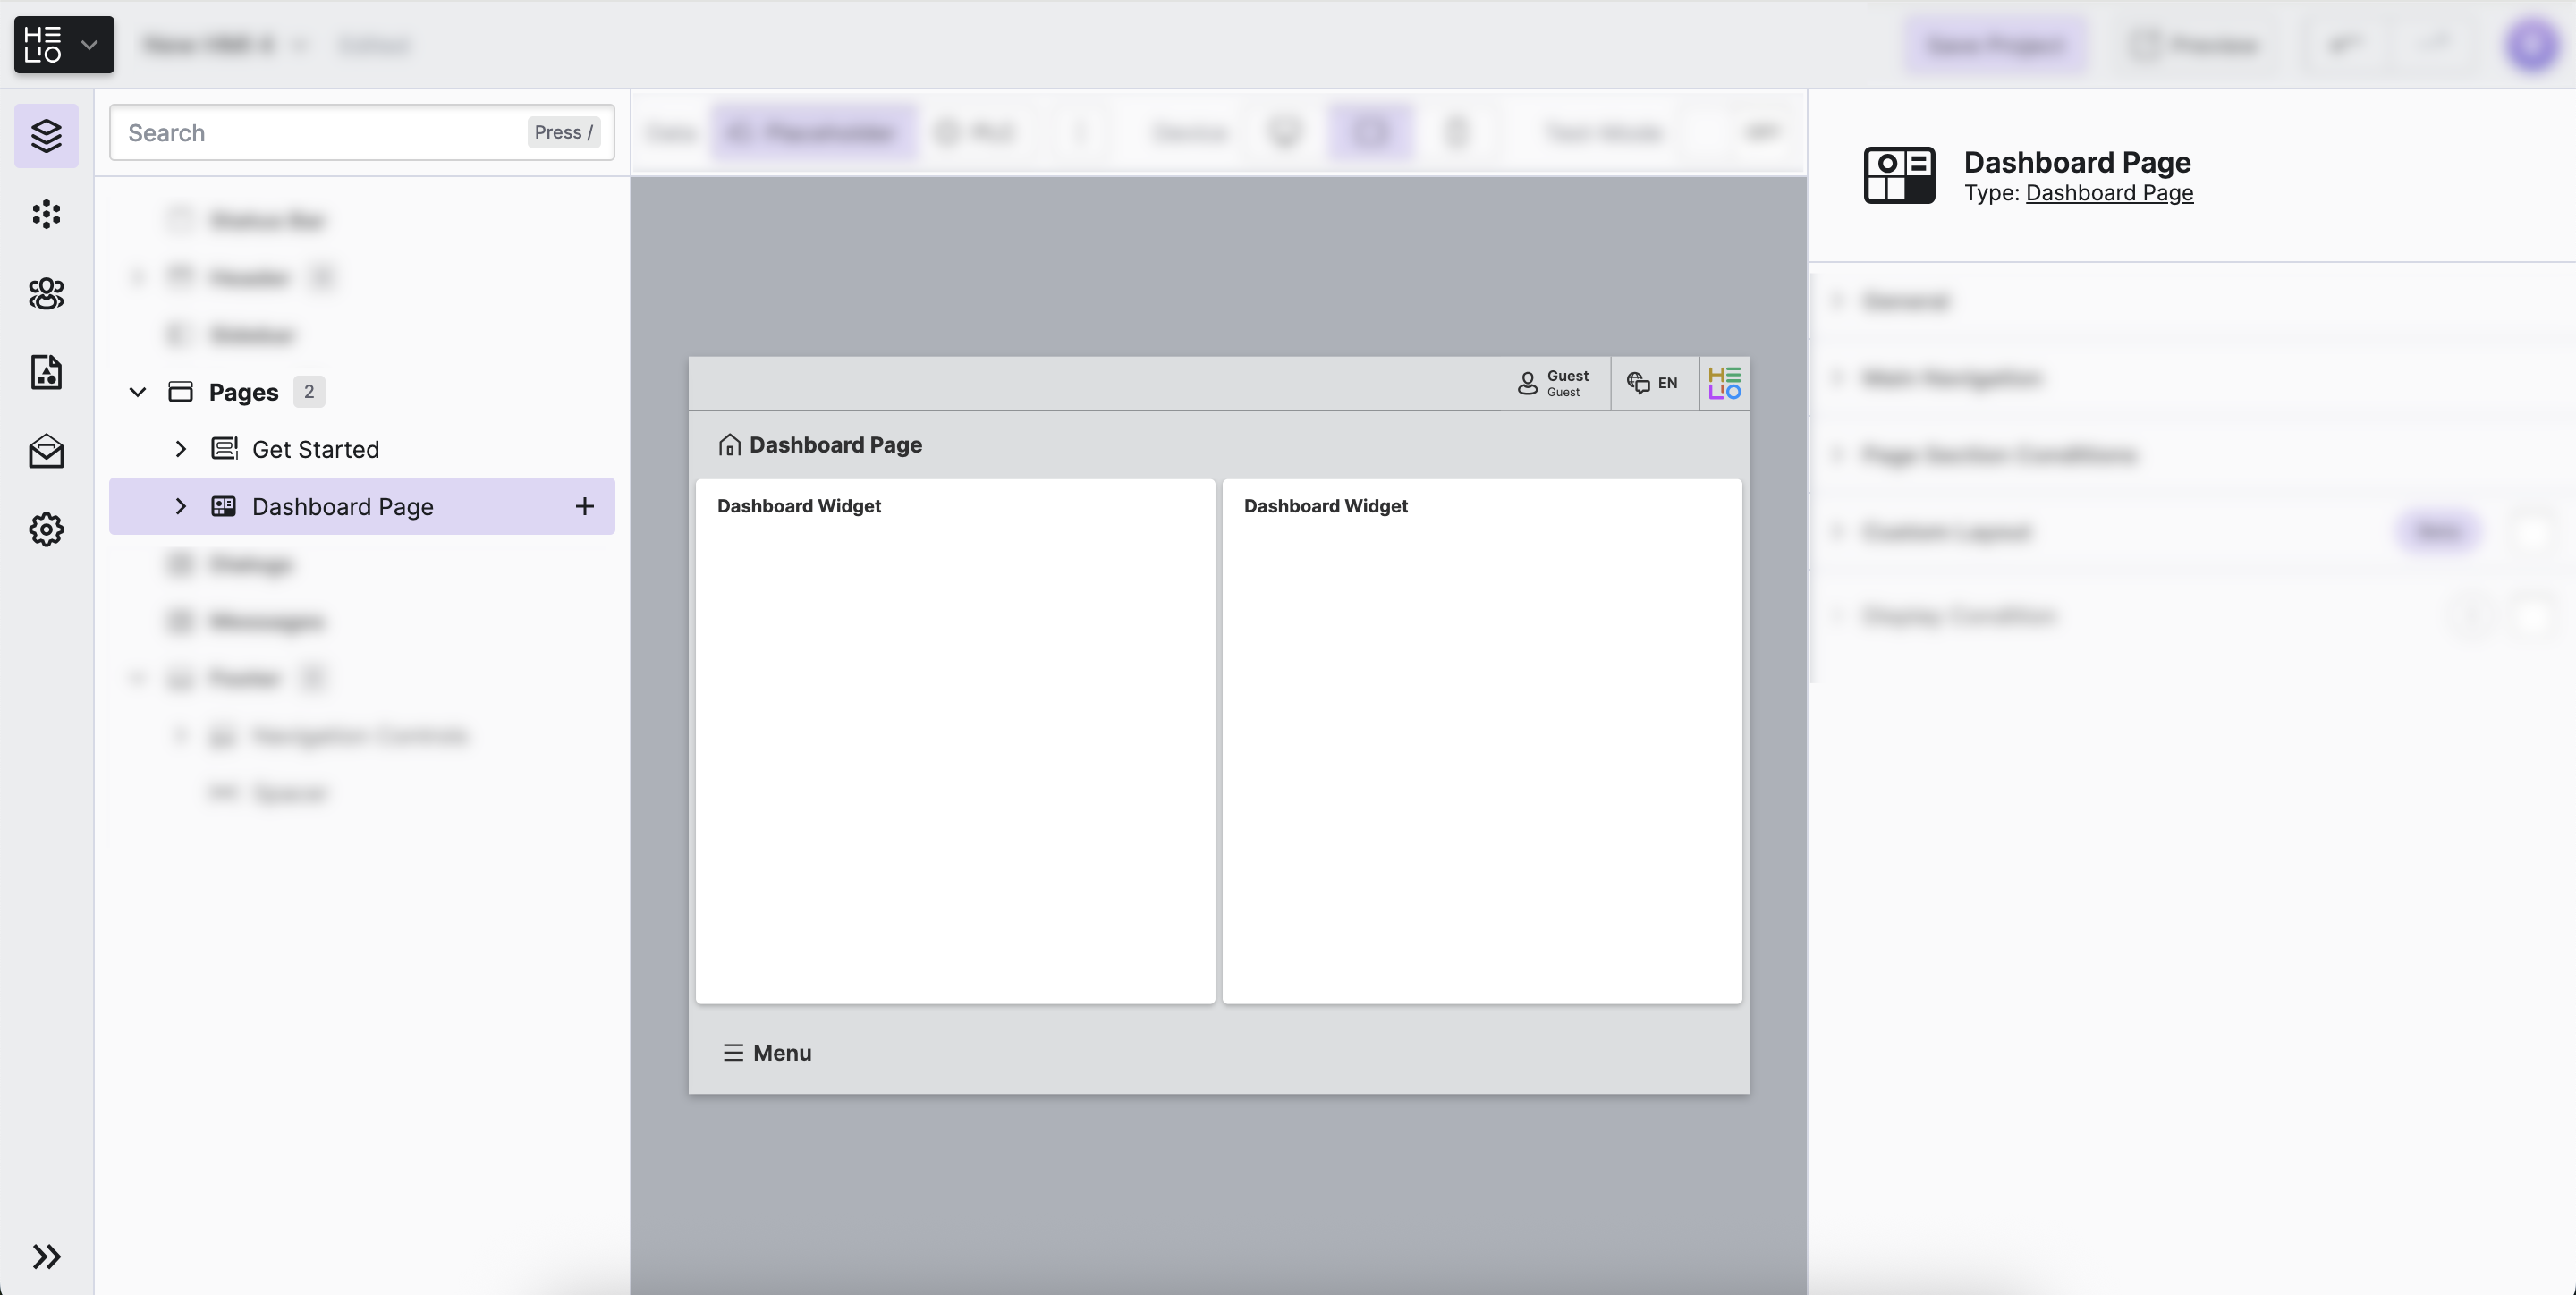2576x1295 pixels.
Task: Click the document file sidebar icon
Action: pyautogui.click(x=46, y=372)
